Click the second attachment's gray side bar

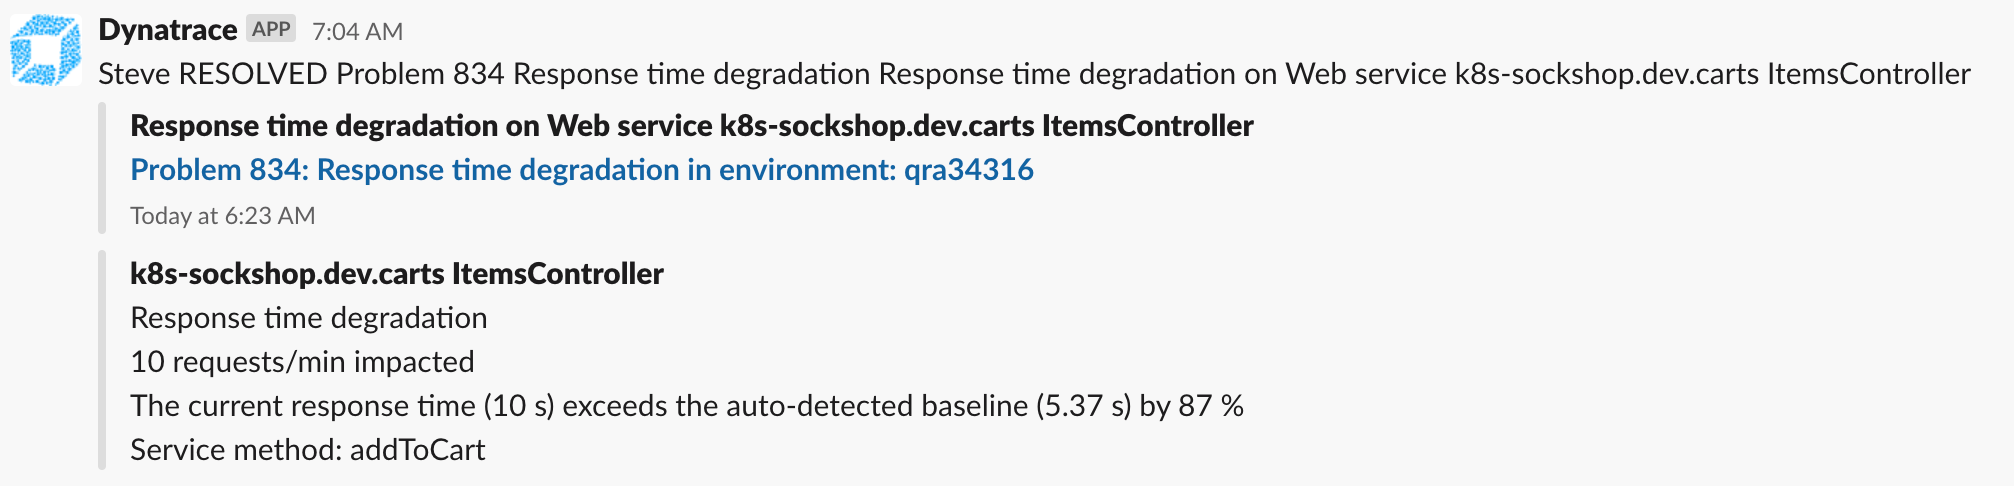coord(102,360)
